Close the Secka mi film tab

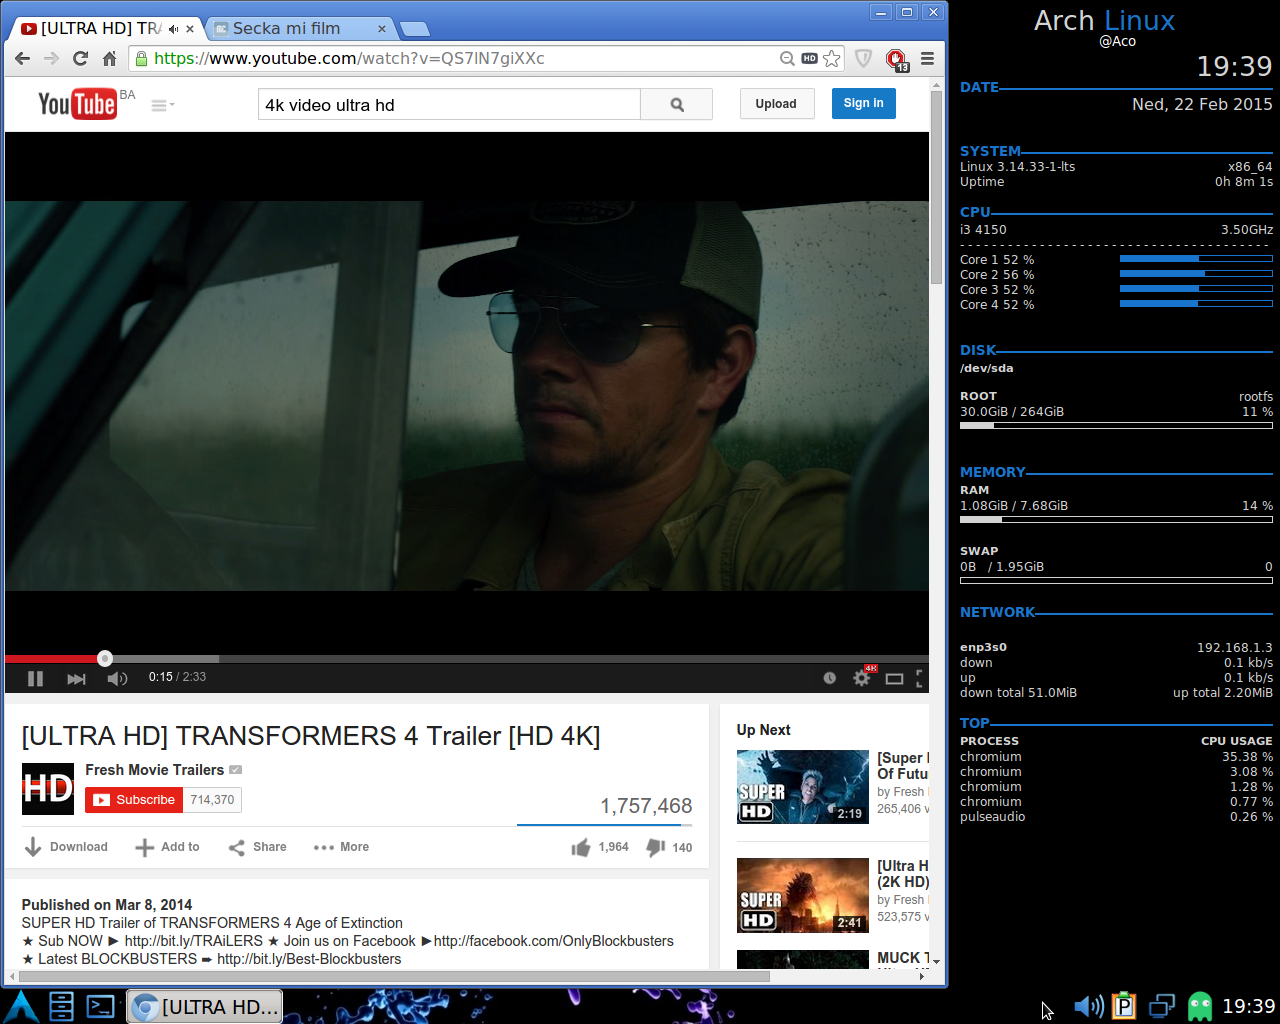[381, 29]
